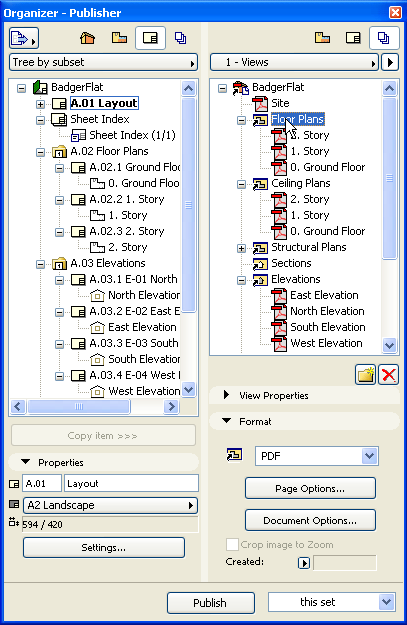Collapse the Ceiling Plans folder
The image size is (407, 625).
(241, 184)
